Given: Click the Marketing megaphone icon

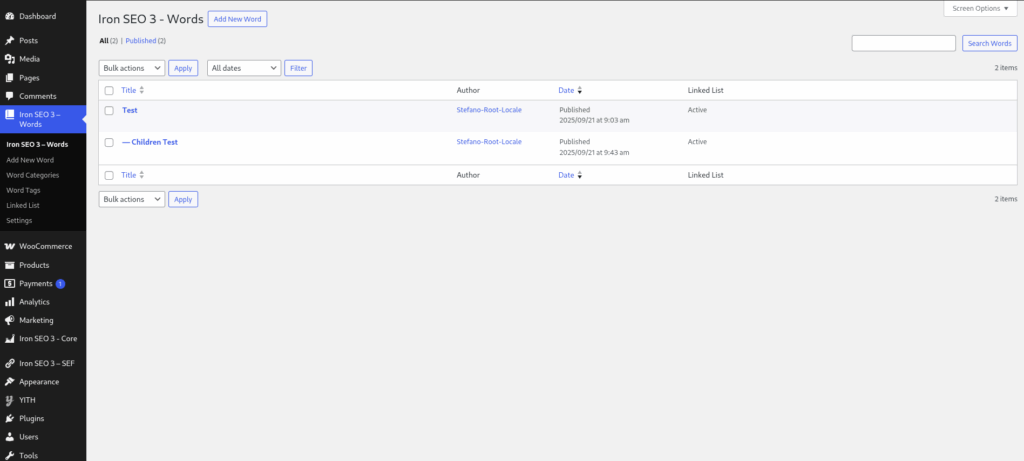Looking at the screenshot, I should 9,320.
